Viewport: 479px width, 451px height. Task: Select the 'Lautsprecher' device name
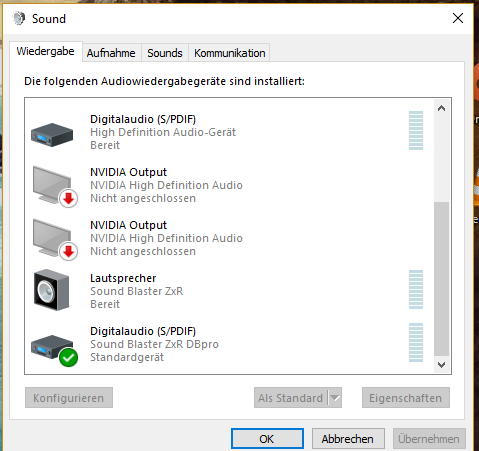coord(123,278)
